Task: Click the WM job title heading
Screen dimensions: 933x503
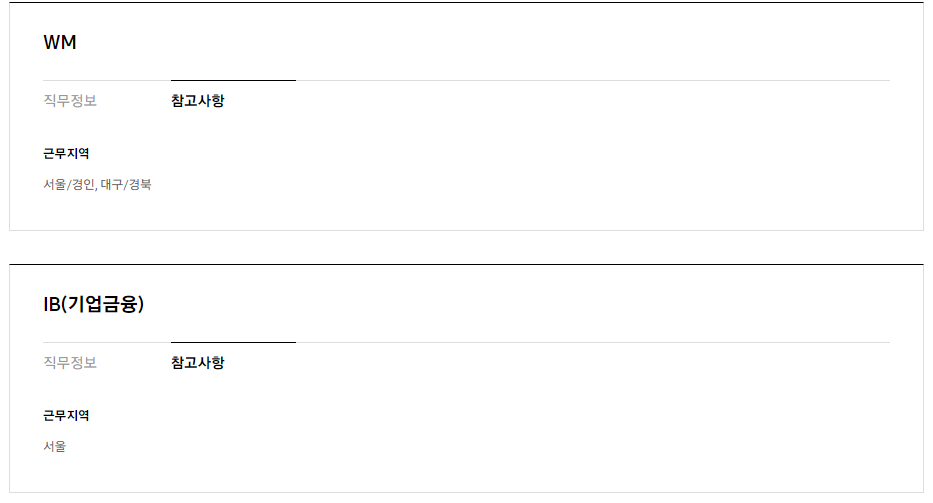Action: click(x=60, y=43)
